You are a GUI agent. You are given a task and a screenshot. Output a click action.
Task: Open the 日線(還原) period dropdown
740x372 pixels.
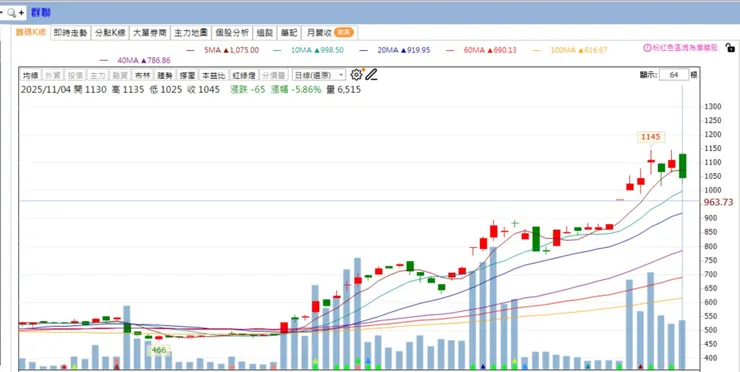(319, 75)
